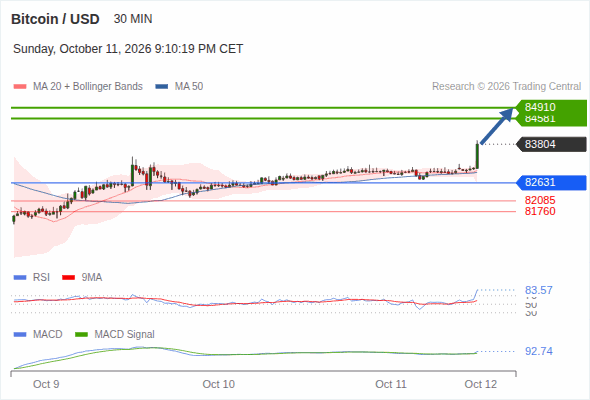
Task: Click the MA 20 + Bollinger Bands legend swatch
Action: tap(20, 87)
